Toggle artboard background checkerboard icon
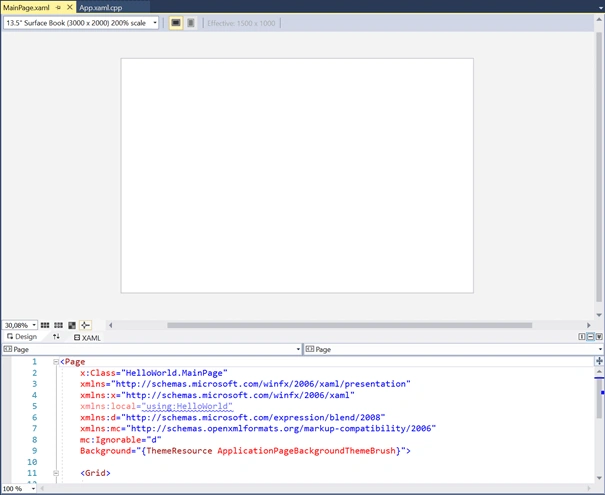This screenshot has width=605, height=495. [x=72, y=325]
